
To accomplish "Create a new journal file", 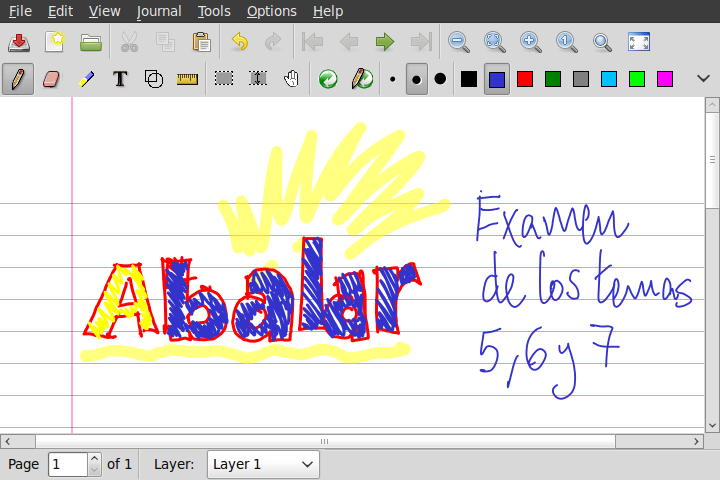I will coord(55,42).
